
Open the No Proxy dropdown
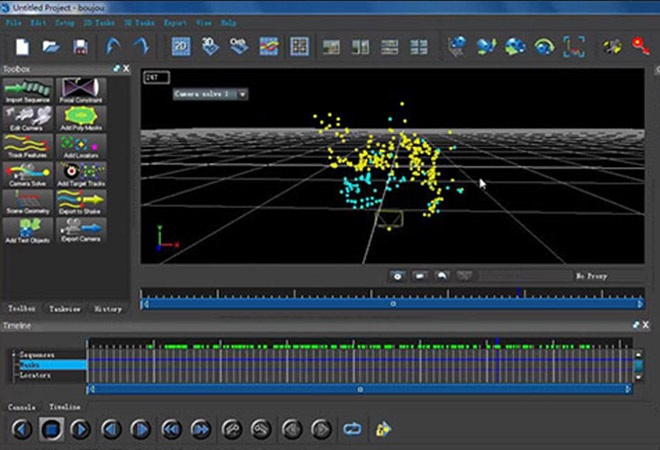coord(605,275)
